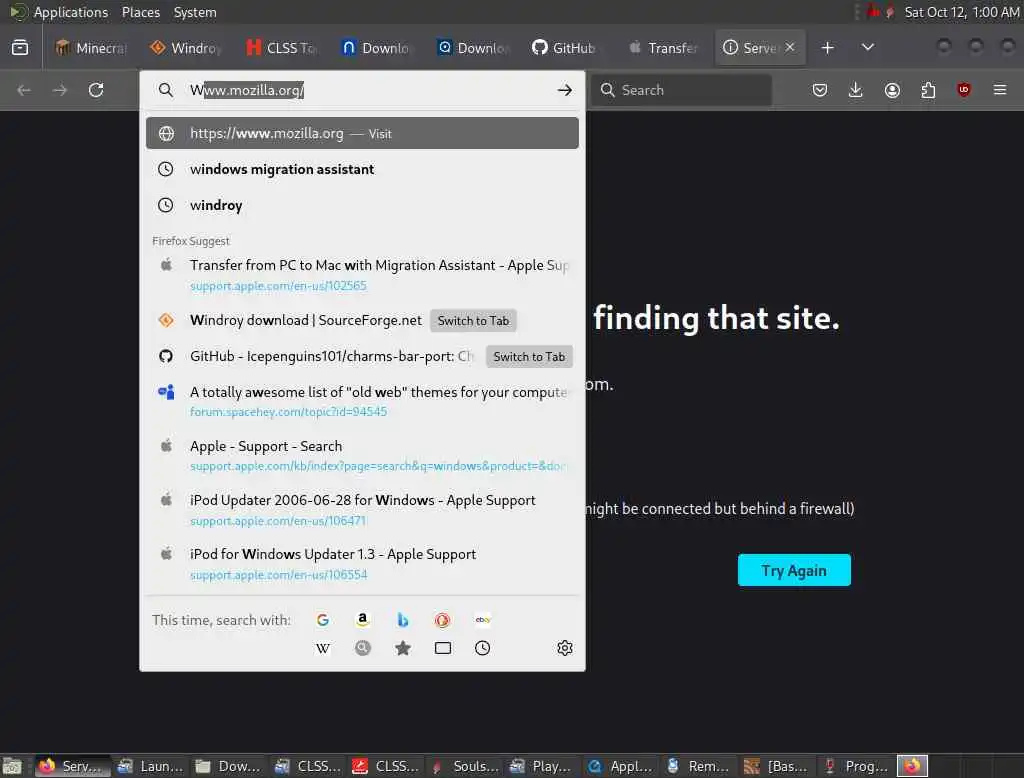Open the Places menu
The height and width of the screenshot is (778, 1024).
pos(140,12)
